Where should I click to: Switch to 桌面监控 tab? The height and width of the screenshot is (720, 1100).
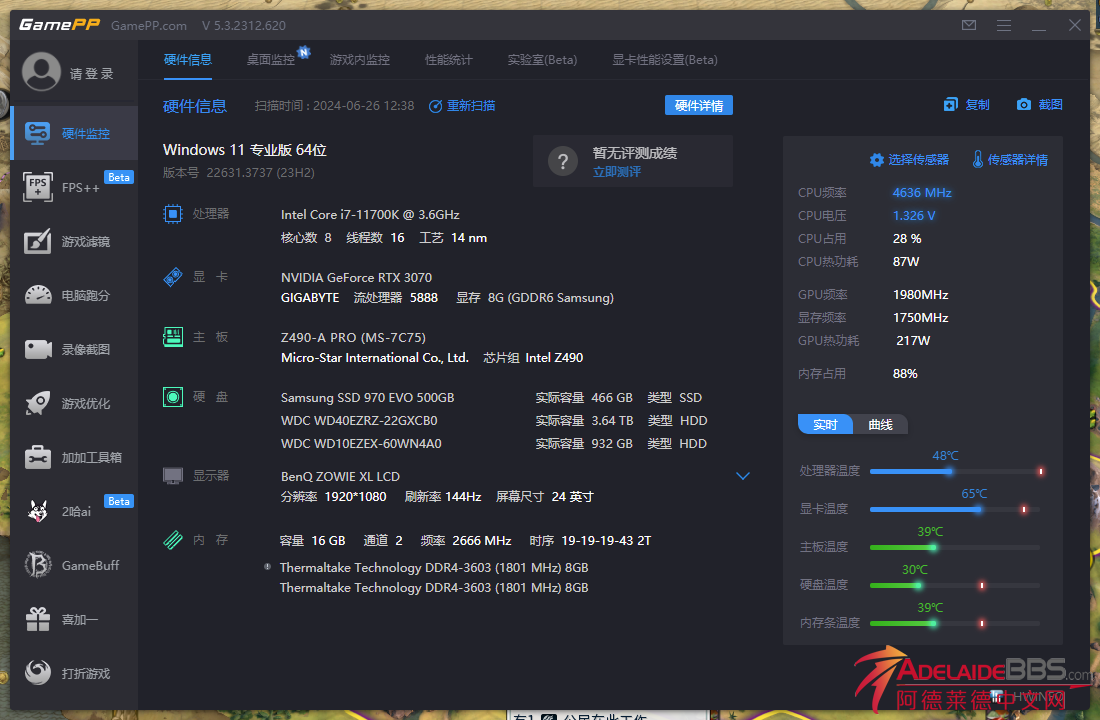click(271, 60)
